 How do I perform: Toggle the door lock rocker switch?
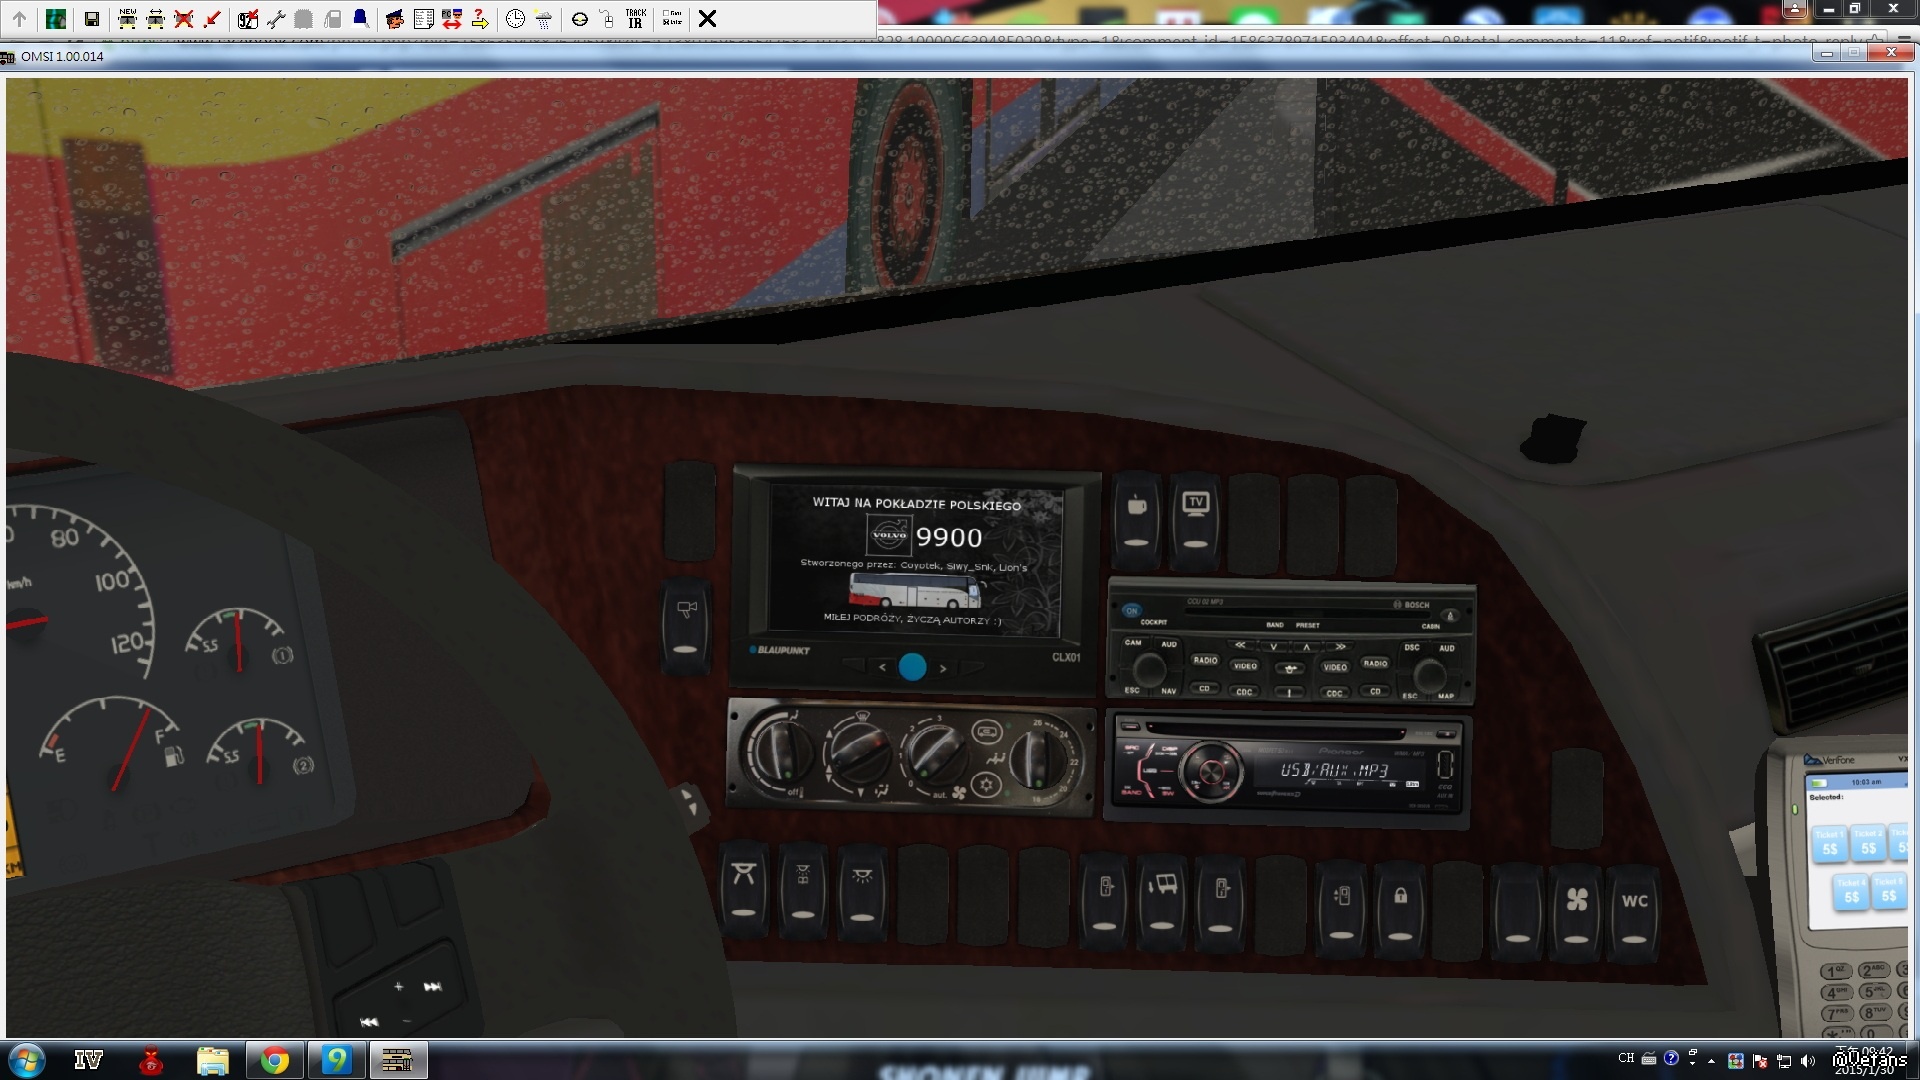click(x=1400, y=905)
